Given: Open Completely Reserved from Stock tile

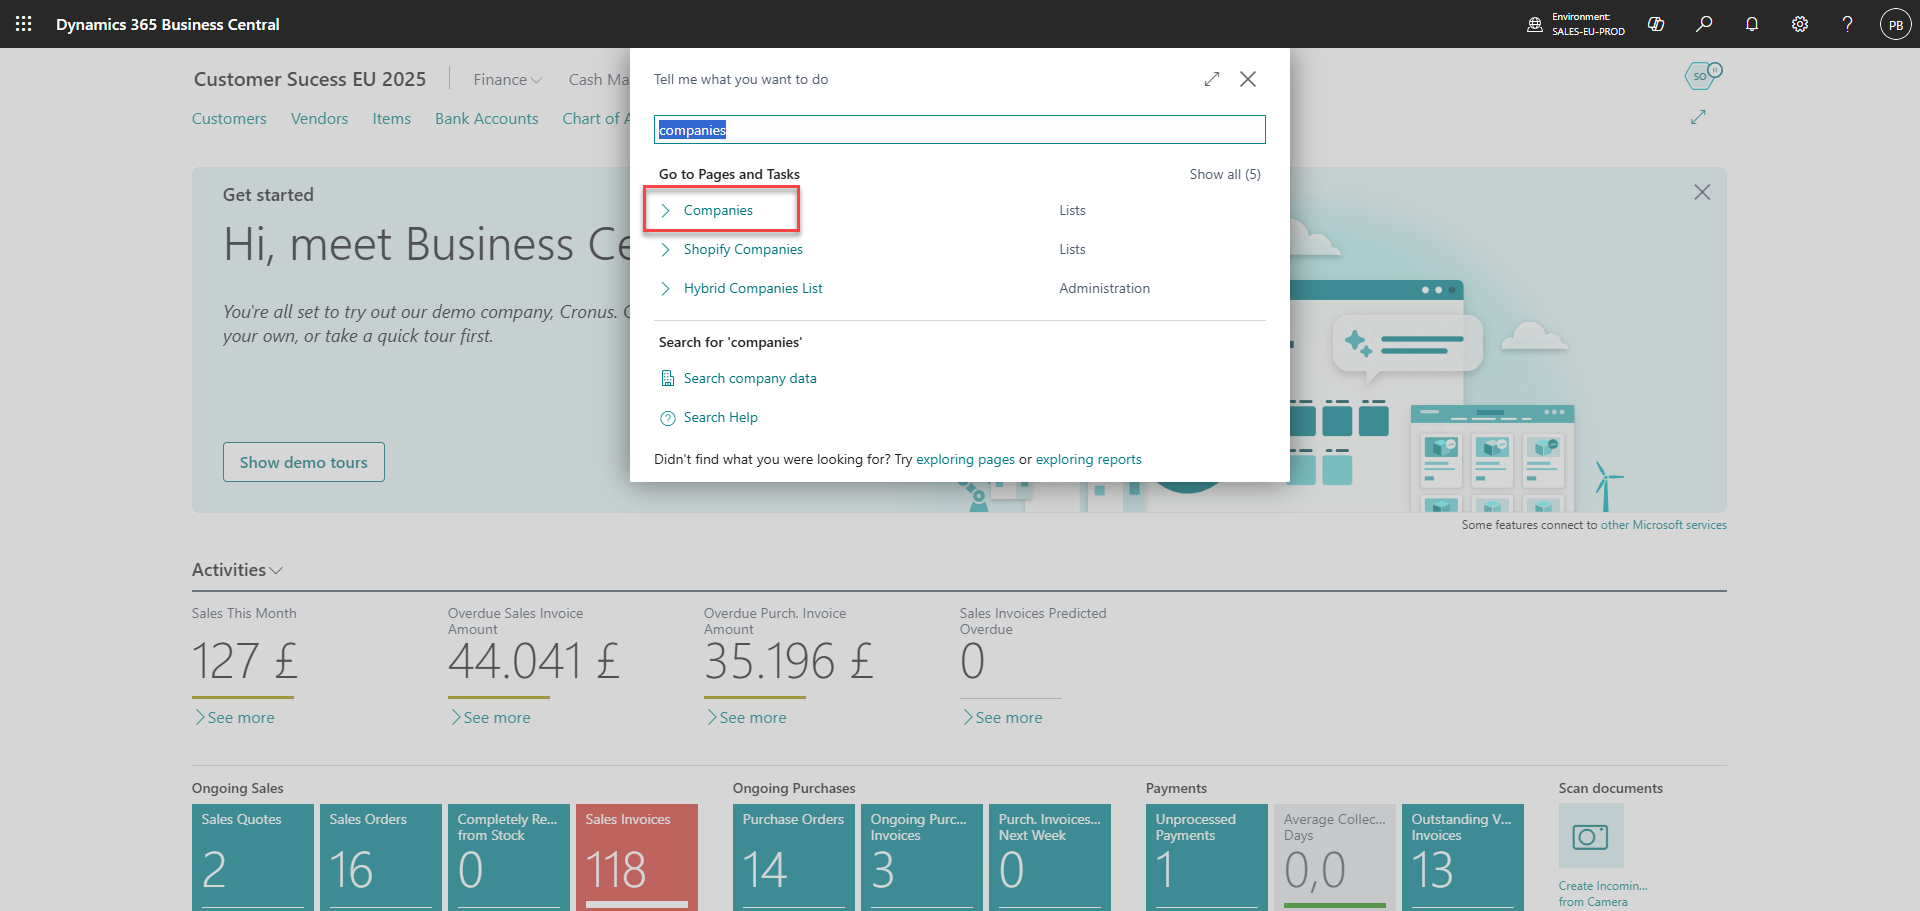Looking at the screenshot, I should pos(509,857).
